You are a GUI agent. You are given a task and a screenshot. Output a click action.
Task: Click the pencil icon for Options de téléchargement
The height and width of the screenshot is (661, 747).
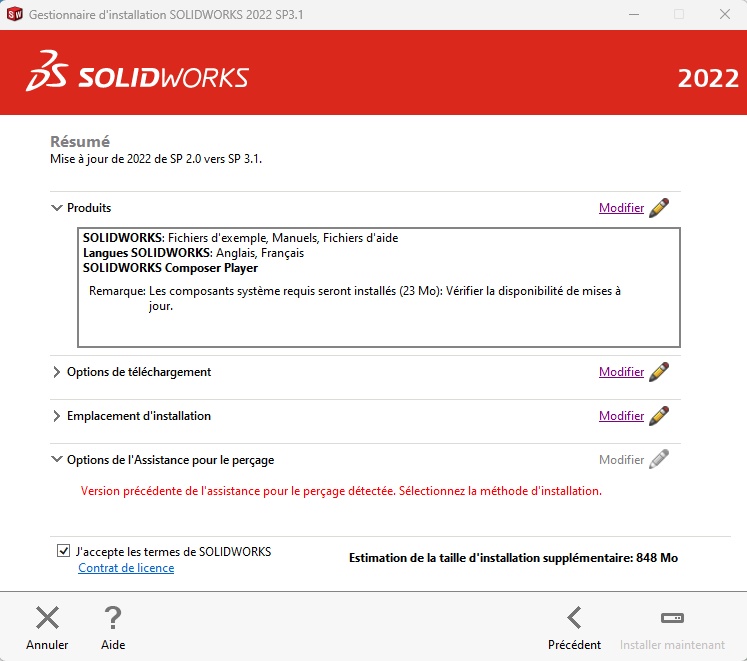(x=659, y=372)
